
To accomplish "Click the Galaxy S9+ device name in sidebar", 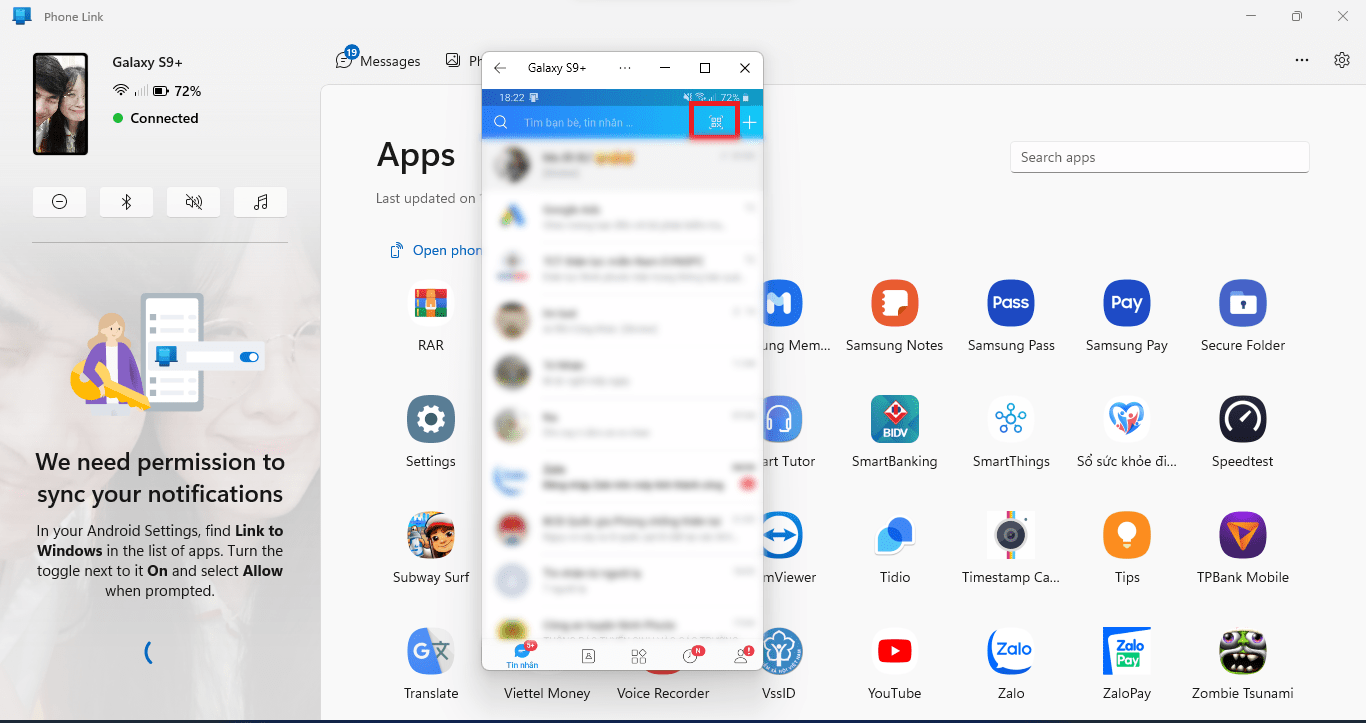I will [x=147, y=62].
